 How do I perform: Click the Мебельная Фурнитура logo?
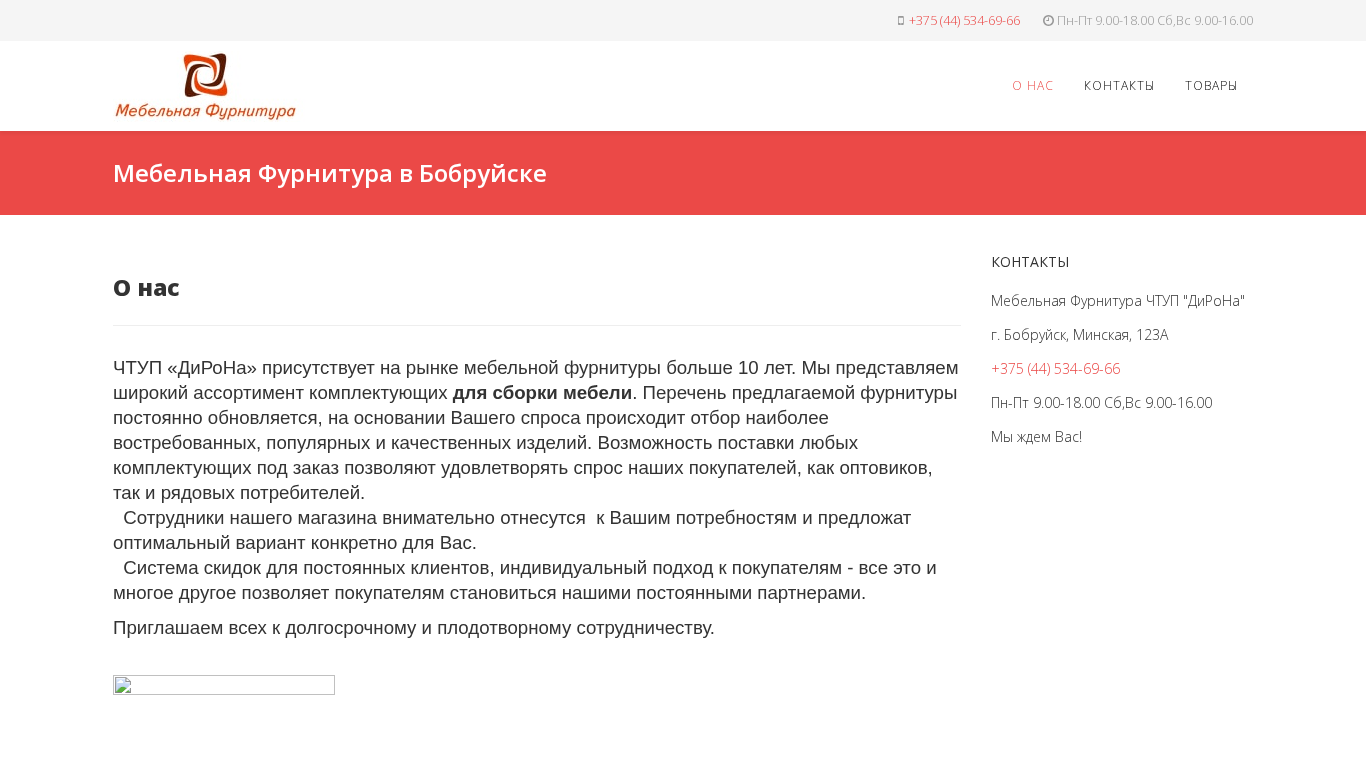pos(205,86)
